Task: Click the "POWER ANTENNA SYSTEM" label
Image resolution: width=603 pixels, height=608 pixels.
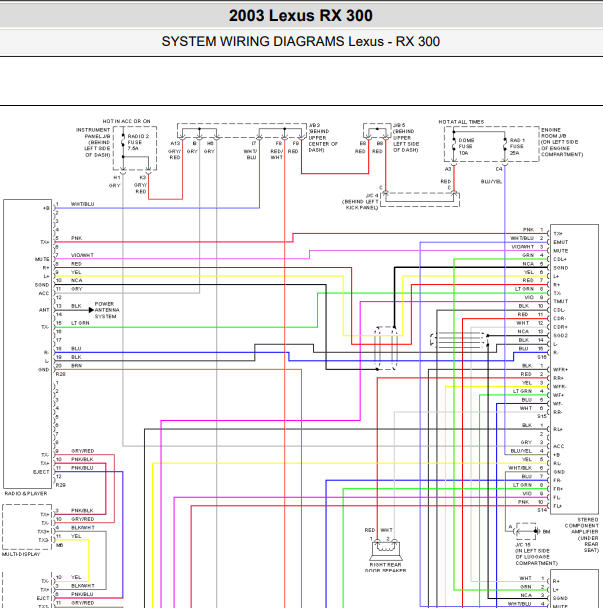Action: click(x=107, y=310)
